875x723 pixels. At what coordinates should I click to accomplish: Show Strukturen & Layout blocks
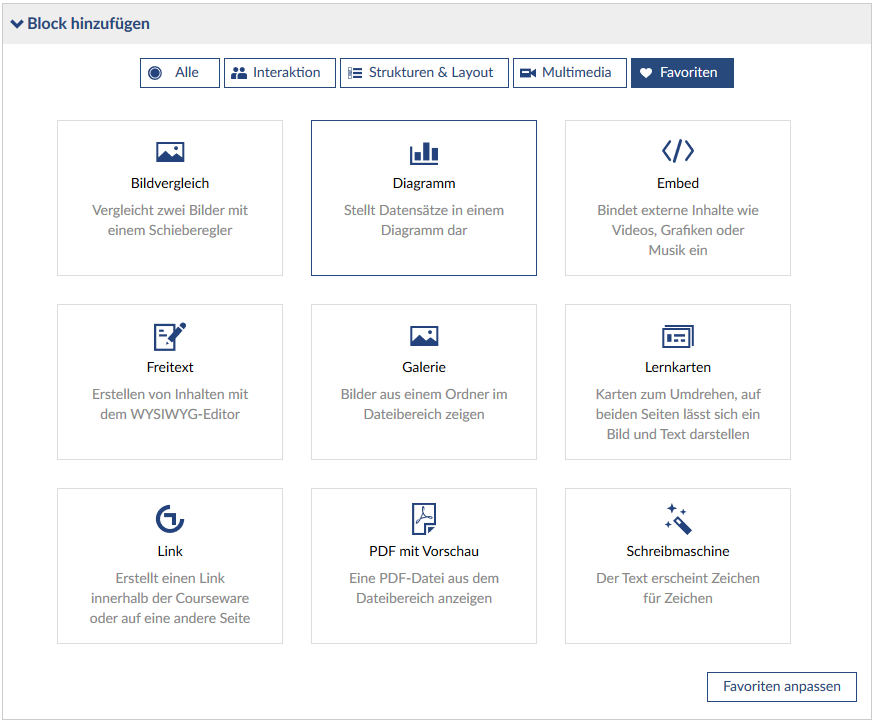[x=424, y=73]
